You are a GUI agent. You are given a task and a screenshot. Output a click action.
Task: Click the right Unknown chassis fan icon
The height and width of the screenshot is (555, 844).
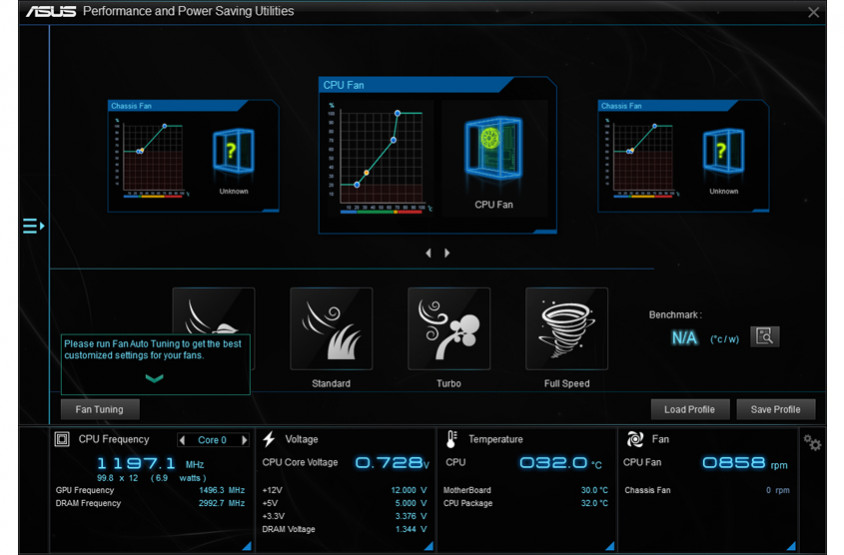point(723,151)
